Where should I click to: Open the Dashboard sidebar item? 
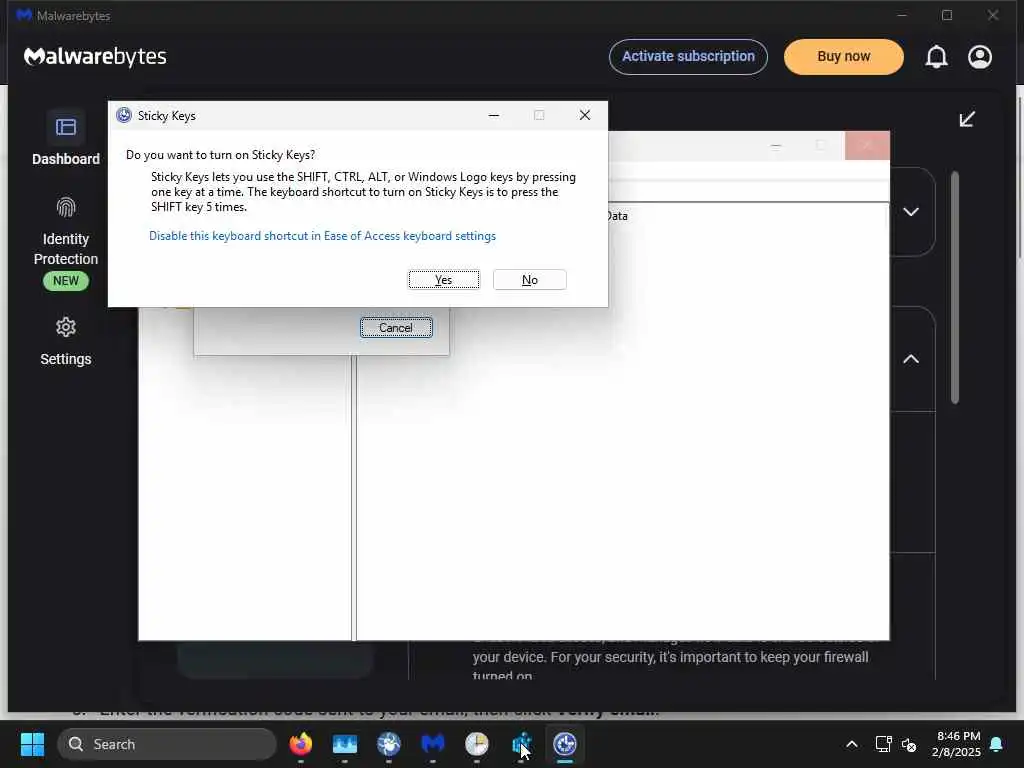pyautogui.click(x=66, y=138)
